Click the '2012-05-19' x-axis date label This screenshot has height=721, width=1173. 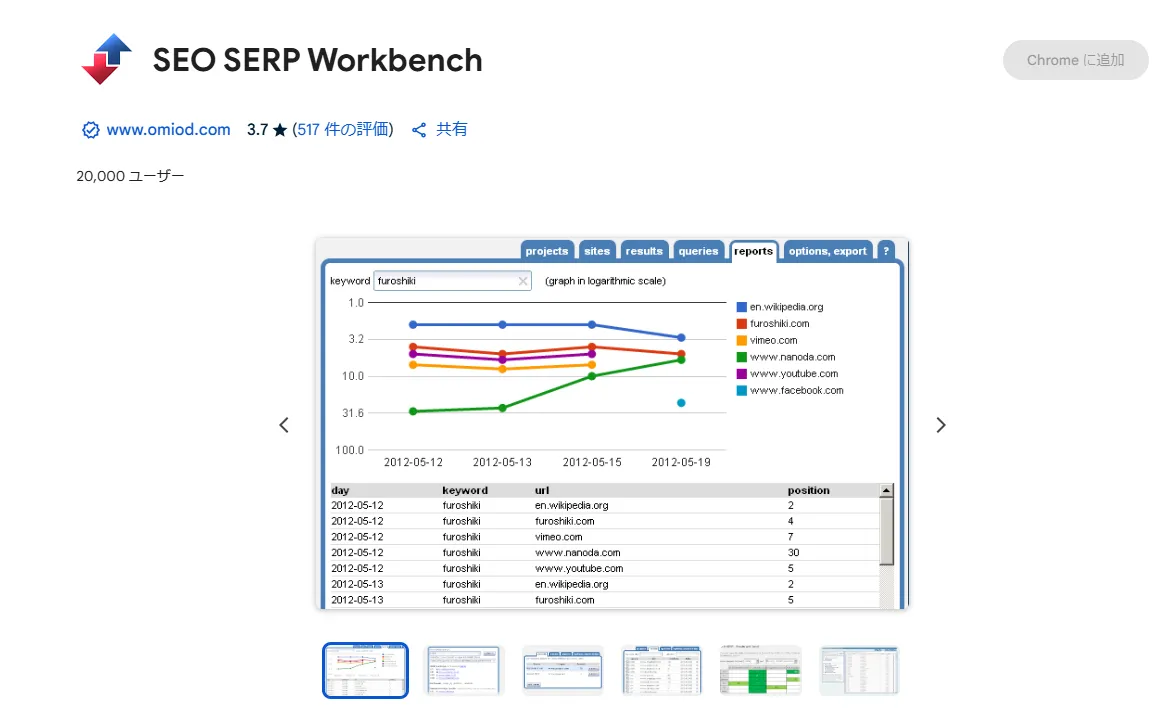682,462
